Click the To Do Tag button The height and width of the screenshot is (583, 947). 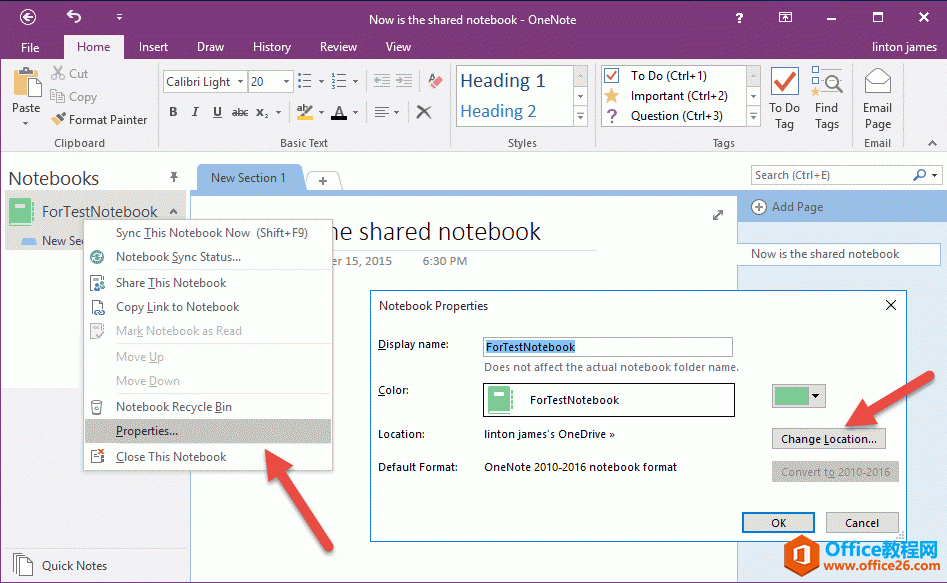coord(784,100)
